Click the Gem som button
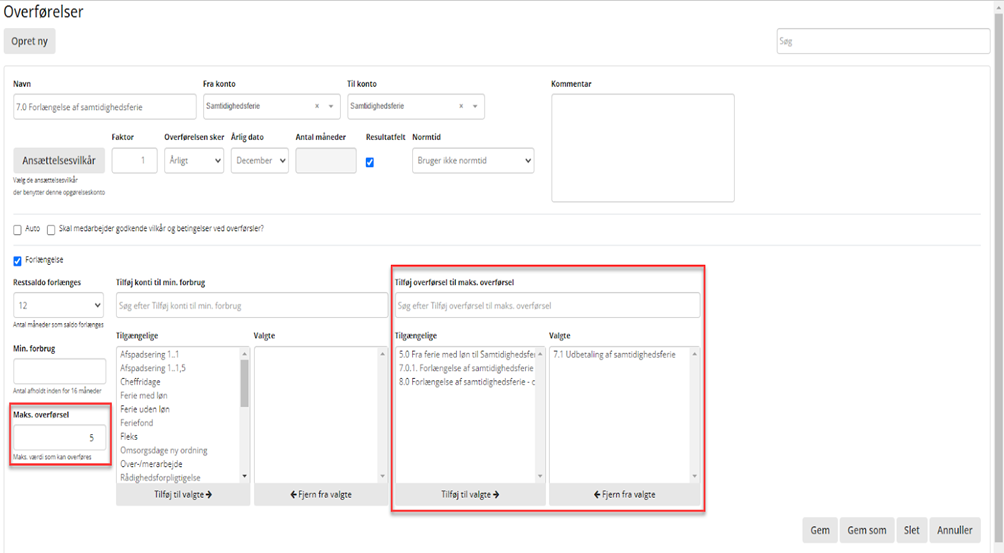Screen dimensions: 1004x553 866,530
